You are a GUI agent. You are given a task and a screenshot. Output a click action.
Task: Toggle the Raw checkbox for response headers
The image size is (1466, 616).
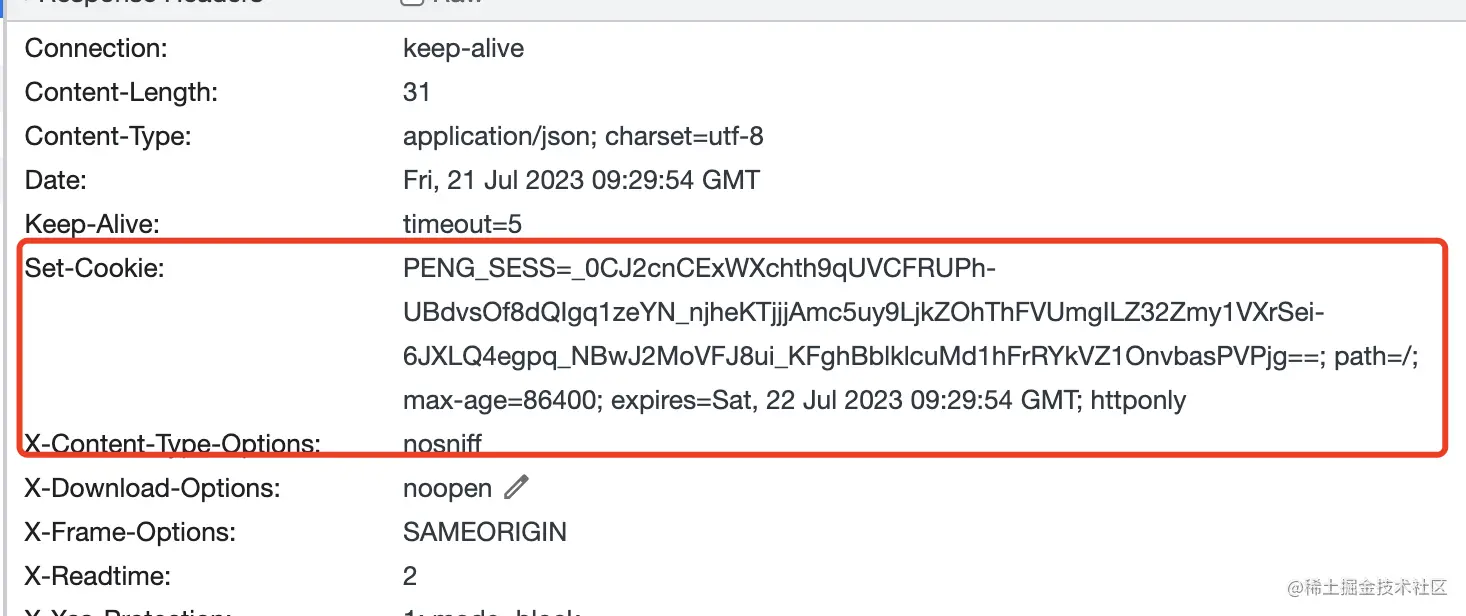pyautogui.click(x=412, y=3)
